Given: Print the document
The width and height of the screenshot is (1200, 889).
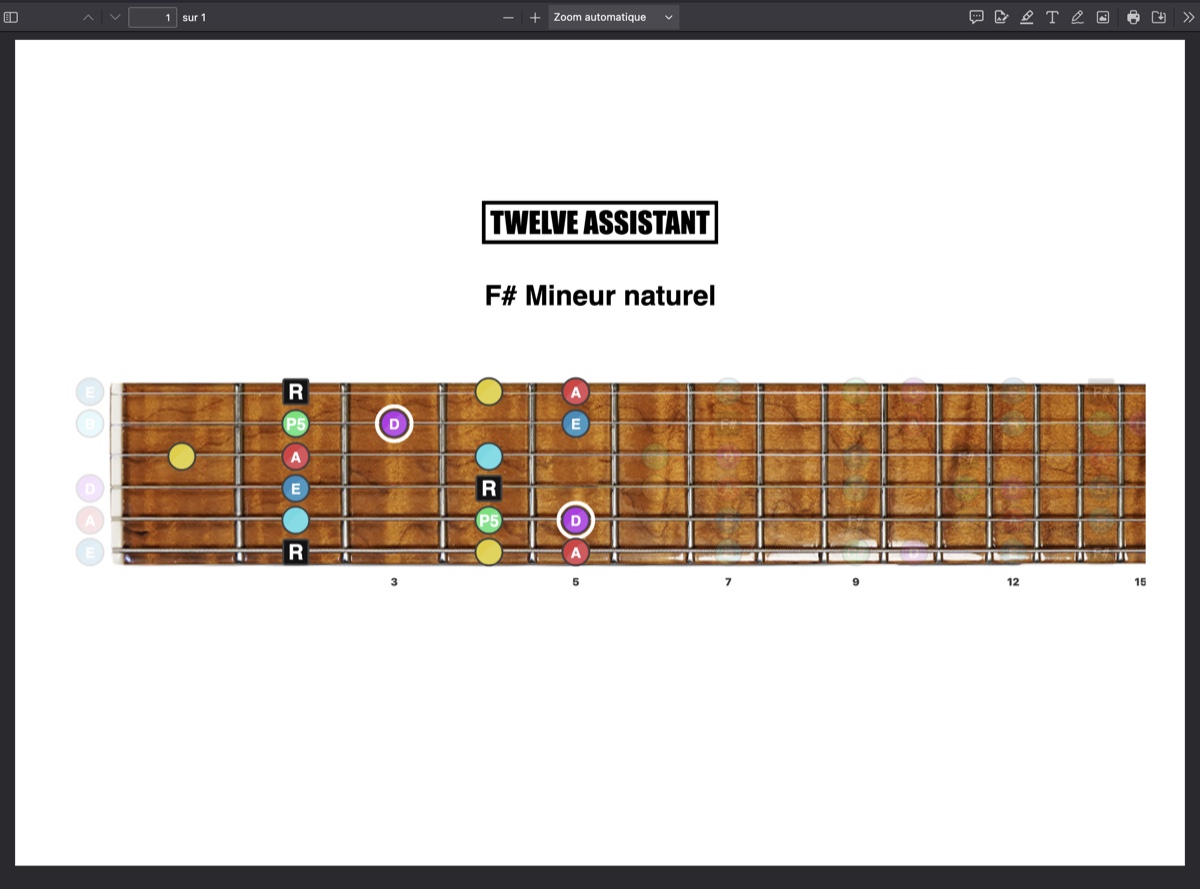Looking at the screenshot, I should click(1133, 17).
